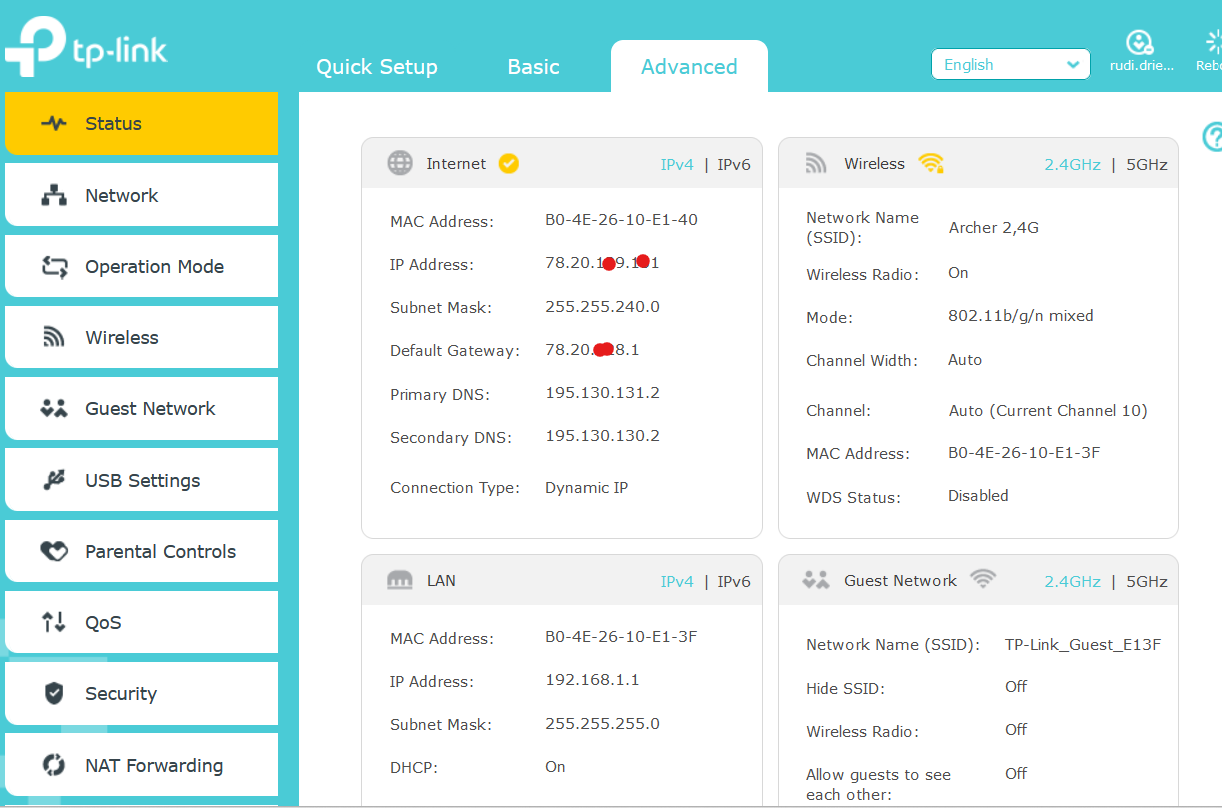
Task: Click the rudi.drie account cloud icon
Action: point(1139,42)
